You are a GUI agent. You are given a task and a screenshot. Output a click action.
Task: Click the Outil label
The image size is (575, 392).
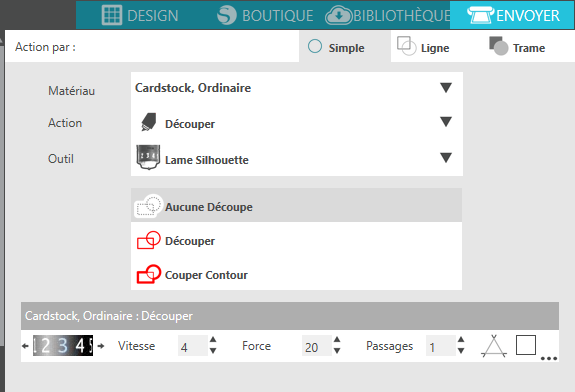(x=61, y=159)
